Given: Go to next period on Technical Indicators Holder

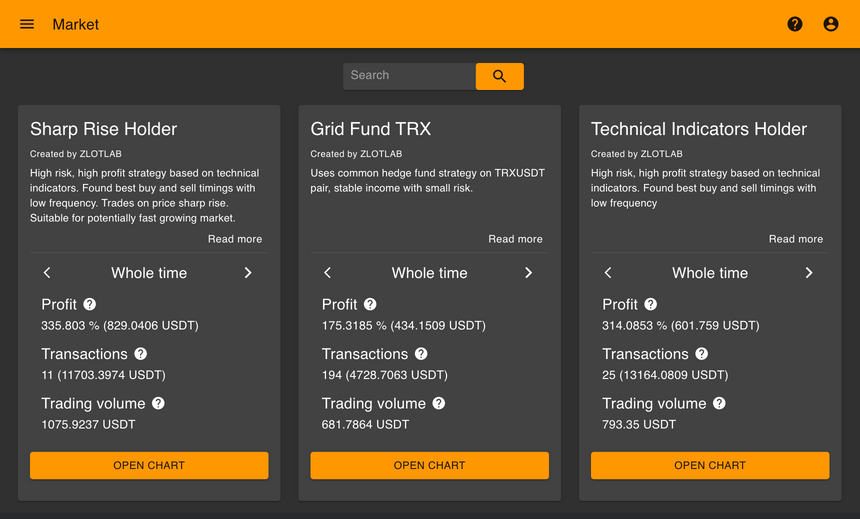Looking at the screenshot, I should (x=809, y=273).
